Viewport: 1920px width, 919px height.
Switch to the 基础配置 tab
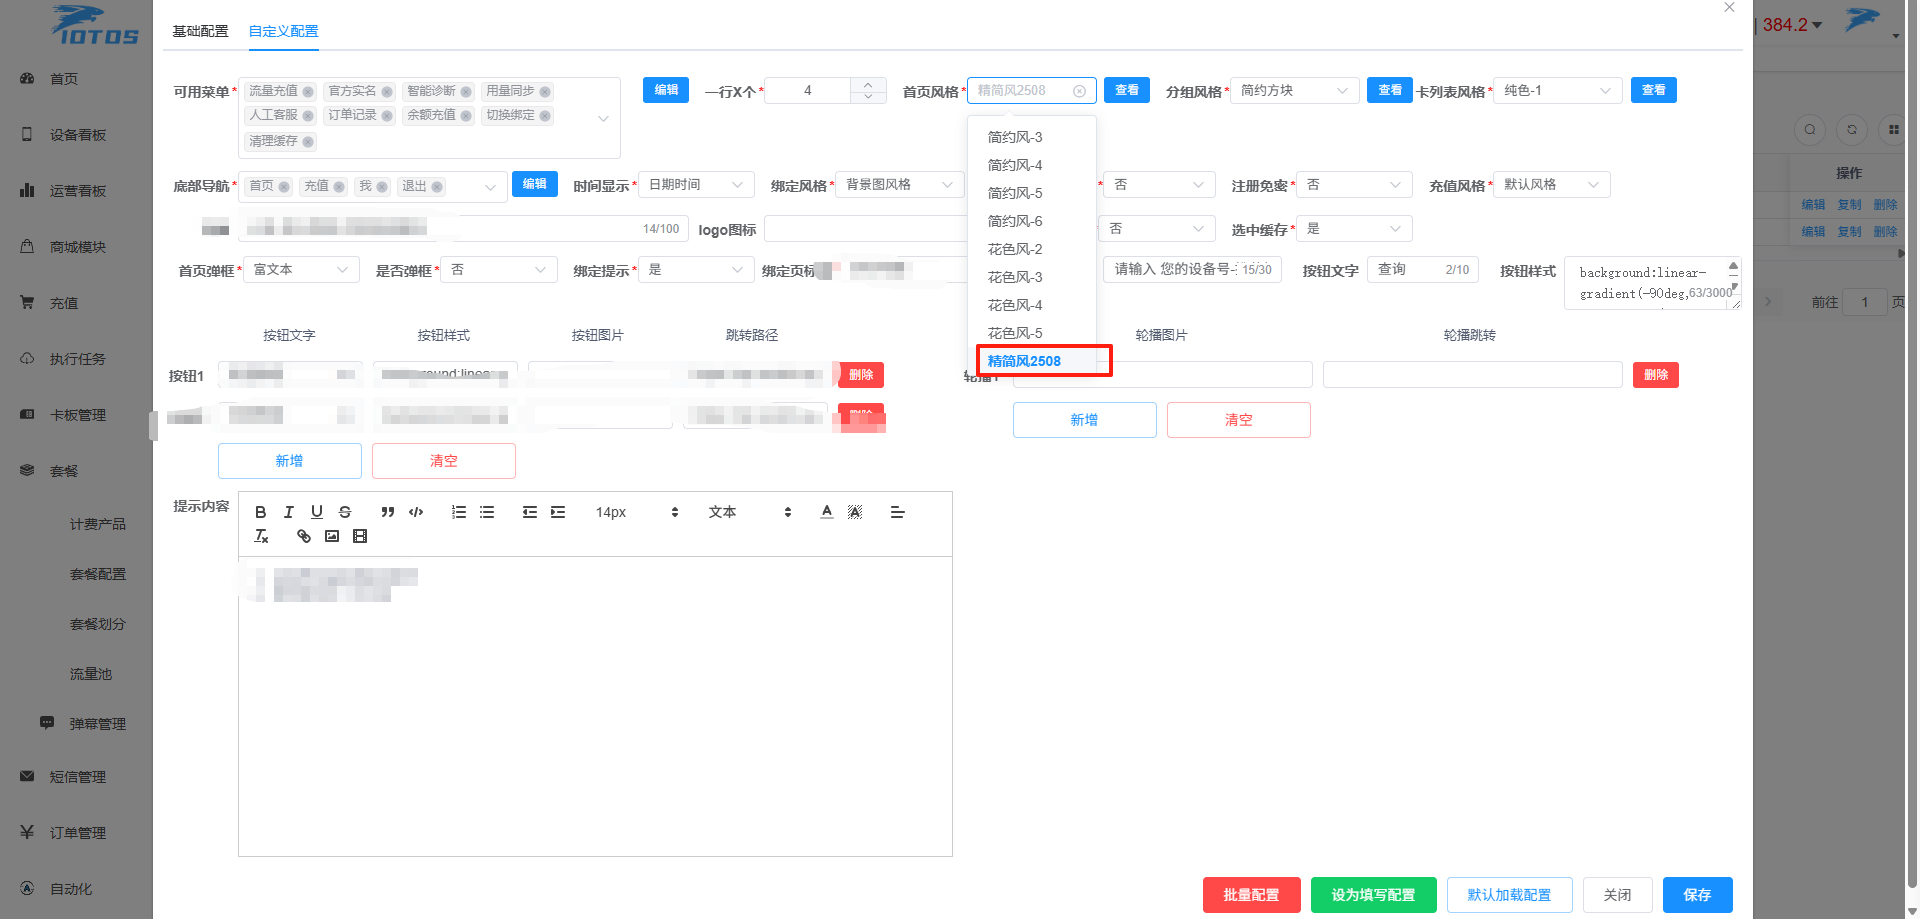(x=200, y=31)
